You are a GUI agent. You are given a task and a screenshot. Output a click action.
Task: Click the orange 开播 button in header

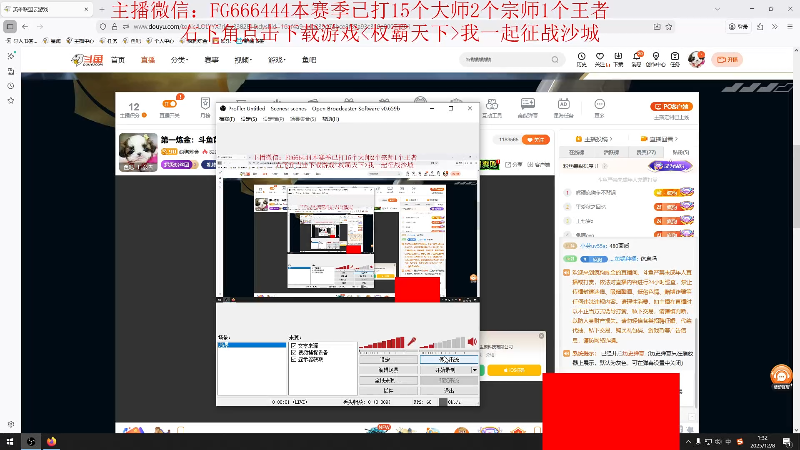point(727,60)
